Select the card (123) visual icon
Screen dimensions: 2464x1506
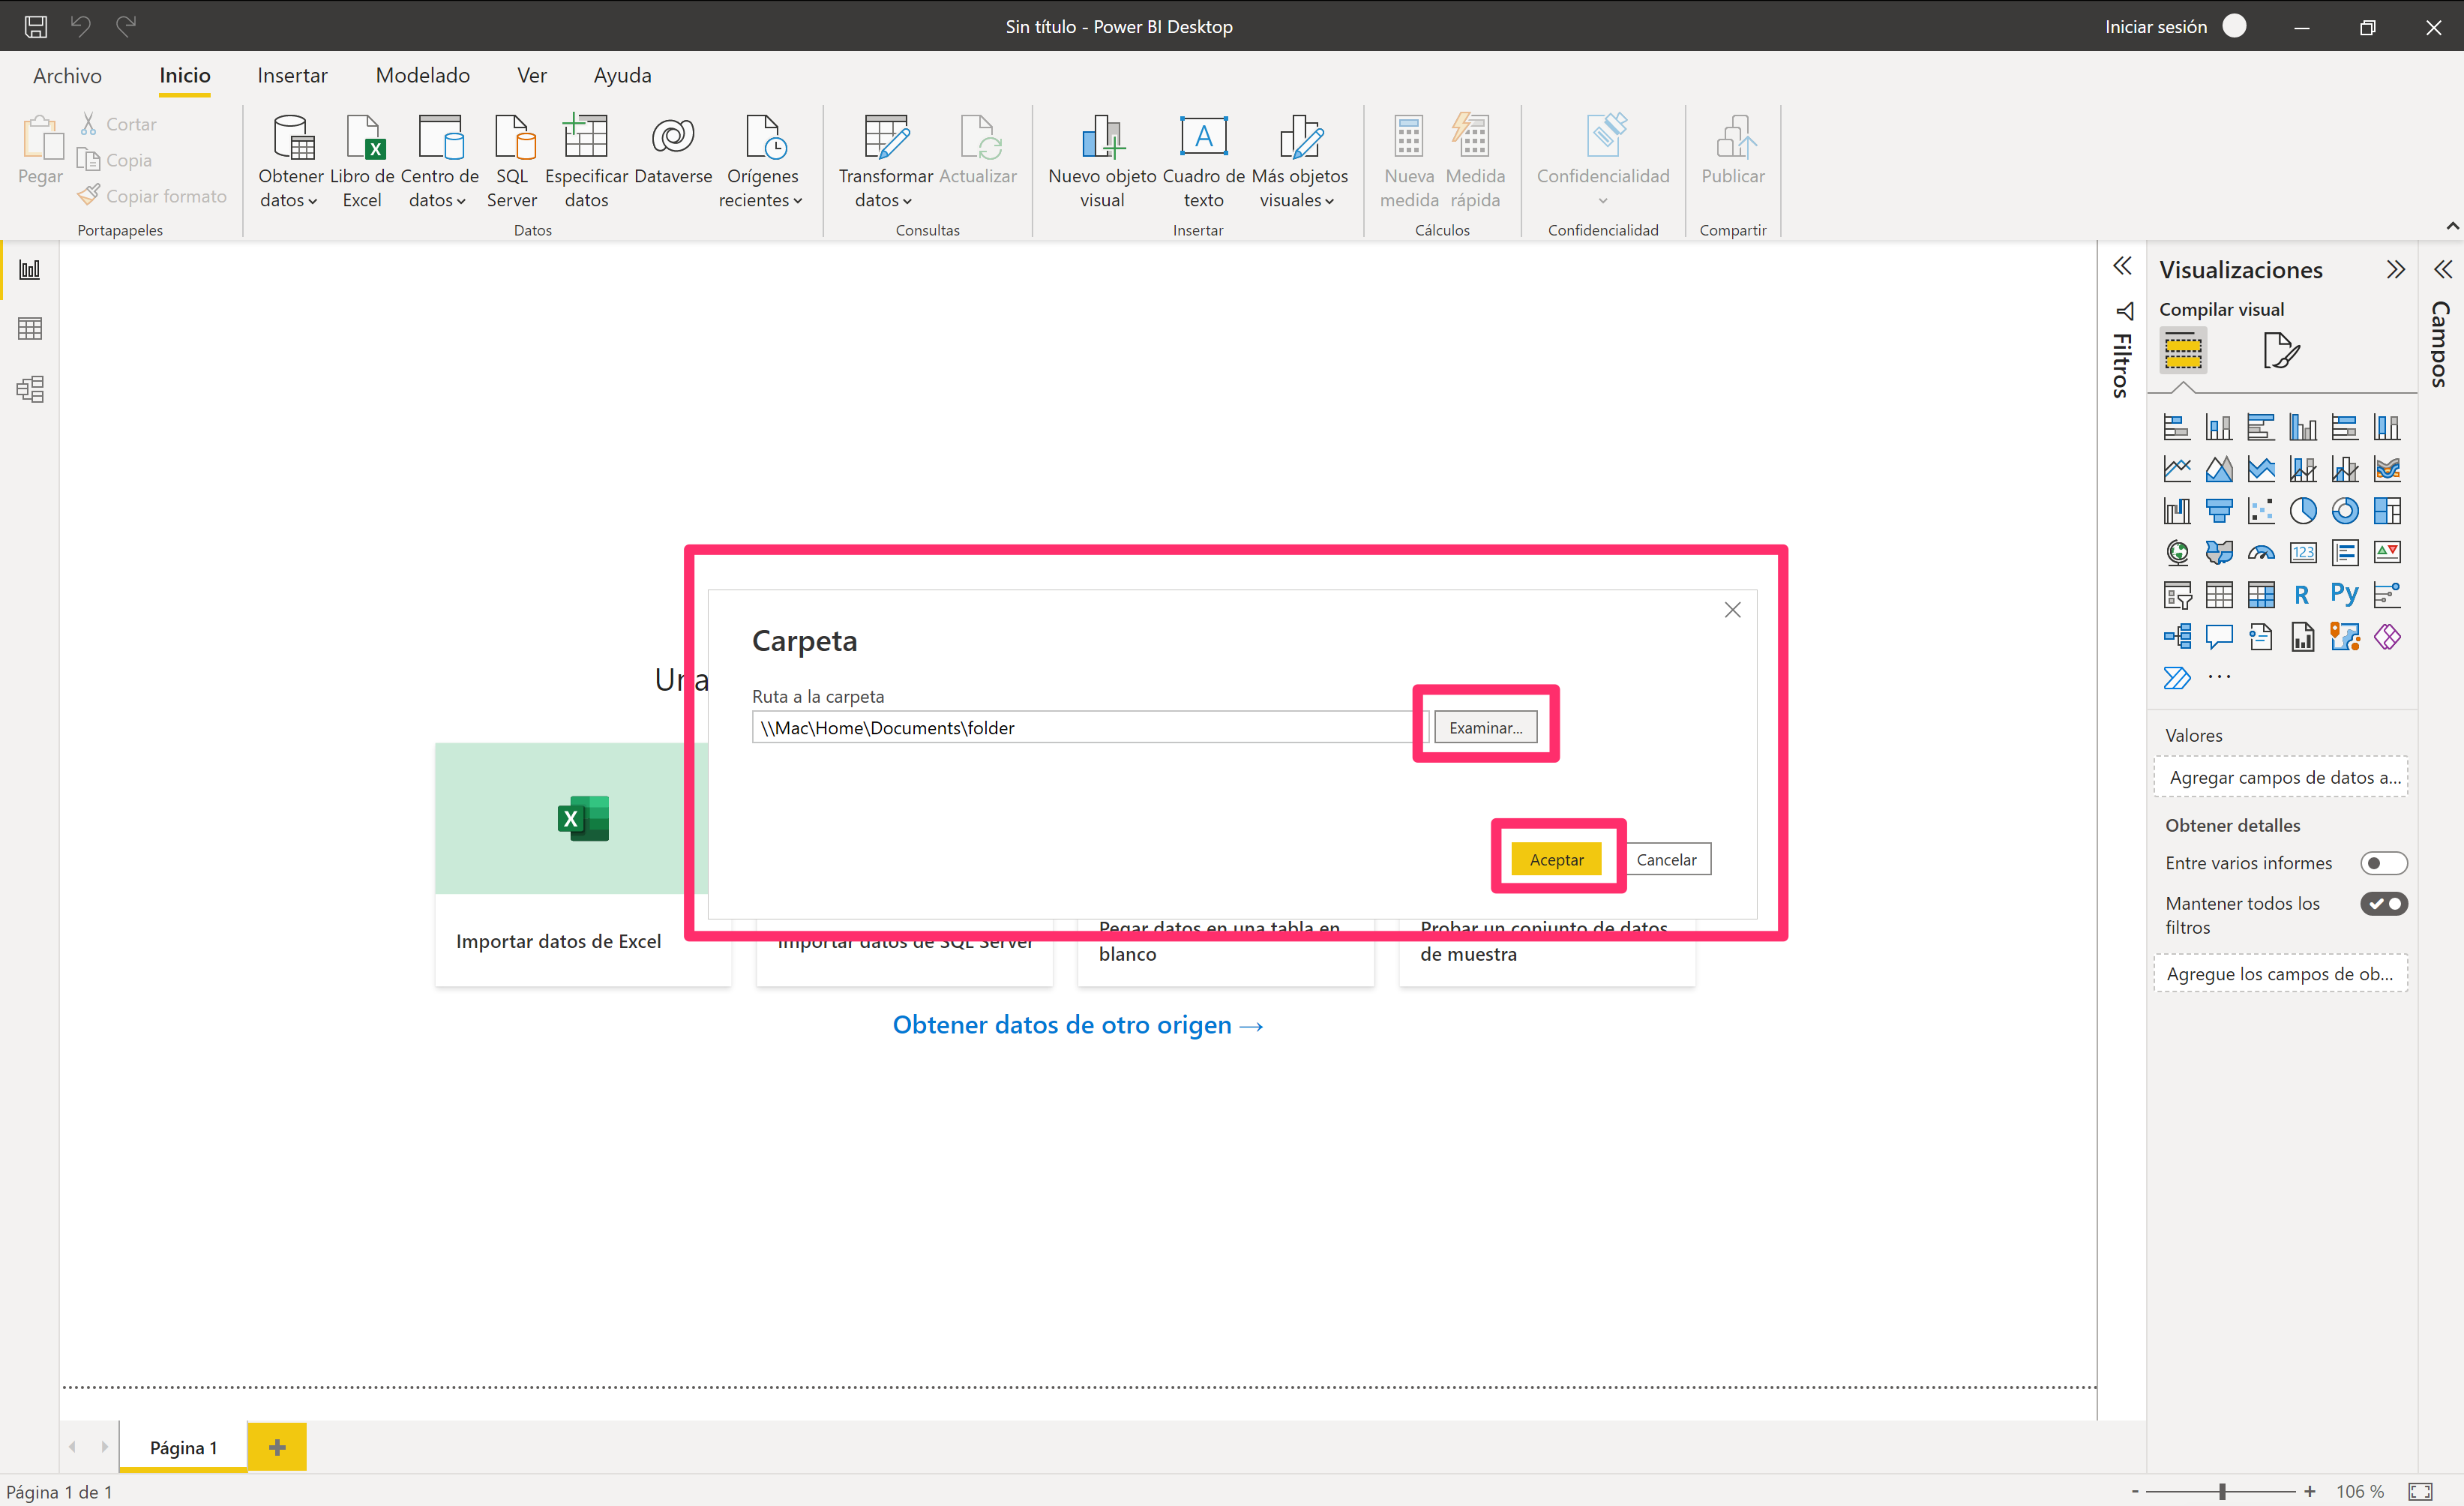pyautogui.click(x=2303, y=553)
